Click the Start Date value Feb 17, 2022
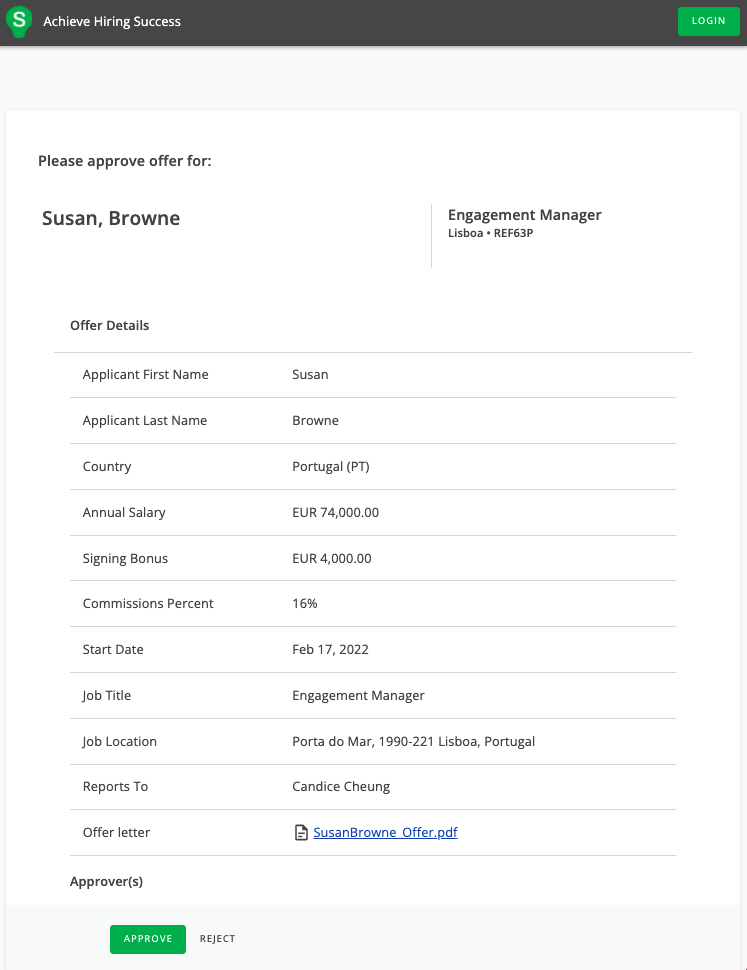 coord(330,650)
